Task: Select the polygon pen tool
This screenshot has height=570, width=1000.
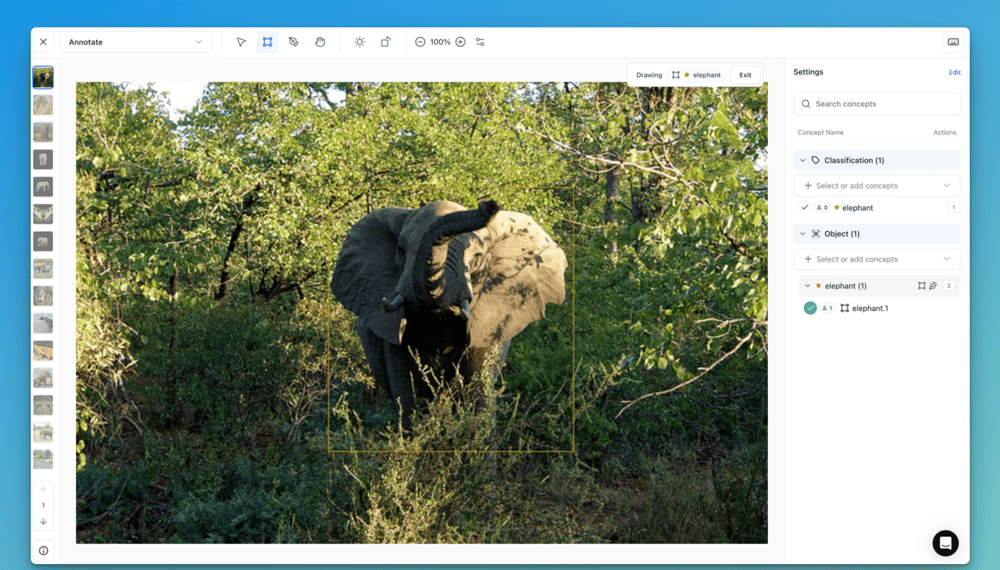Action: [294, 42]
